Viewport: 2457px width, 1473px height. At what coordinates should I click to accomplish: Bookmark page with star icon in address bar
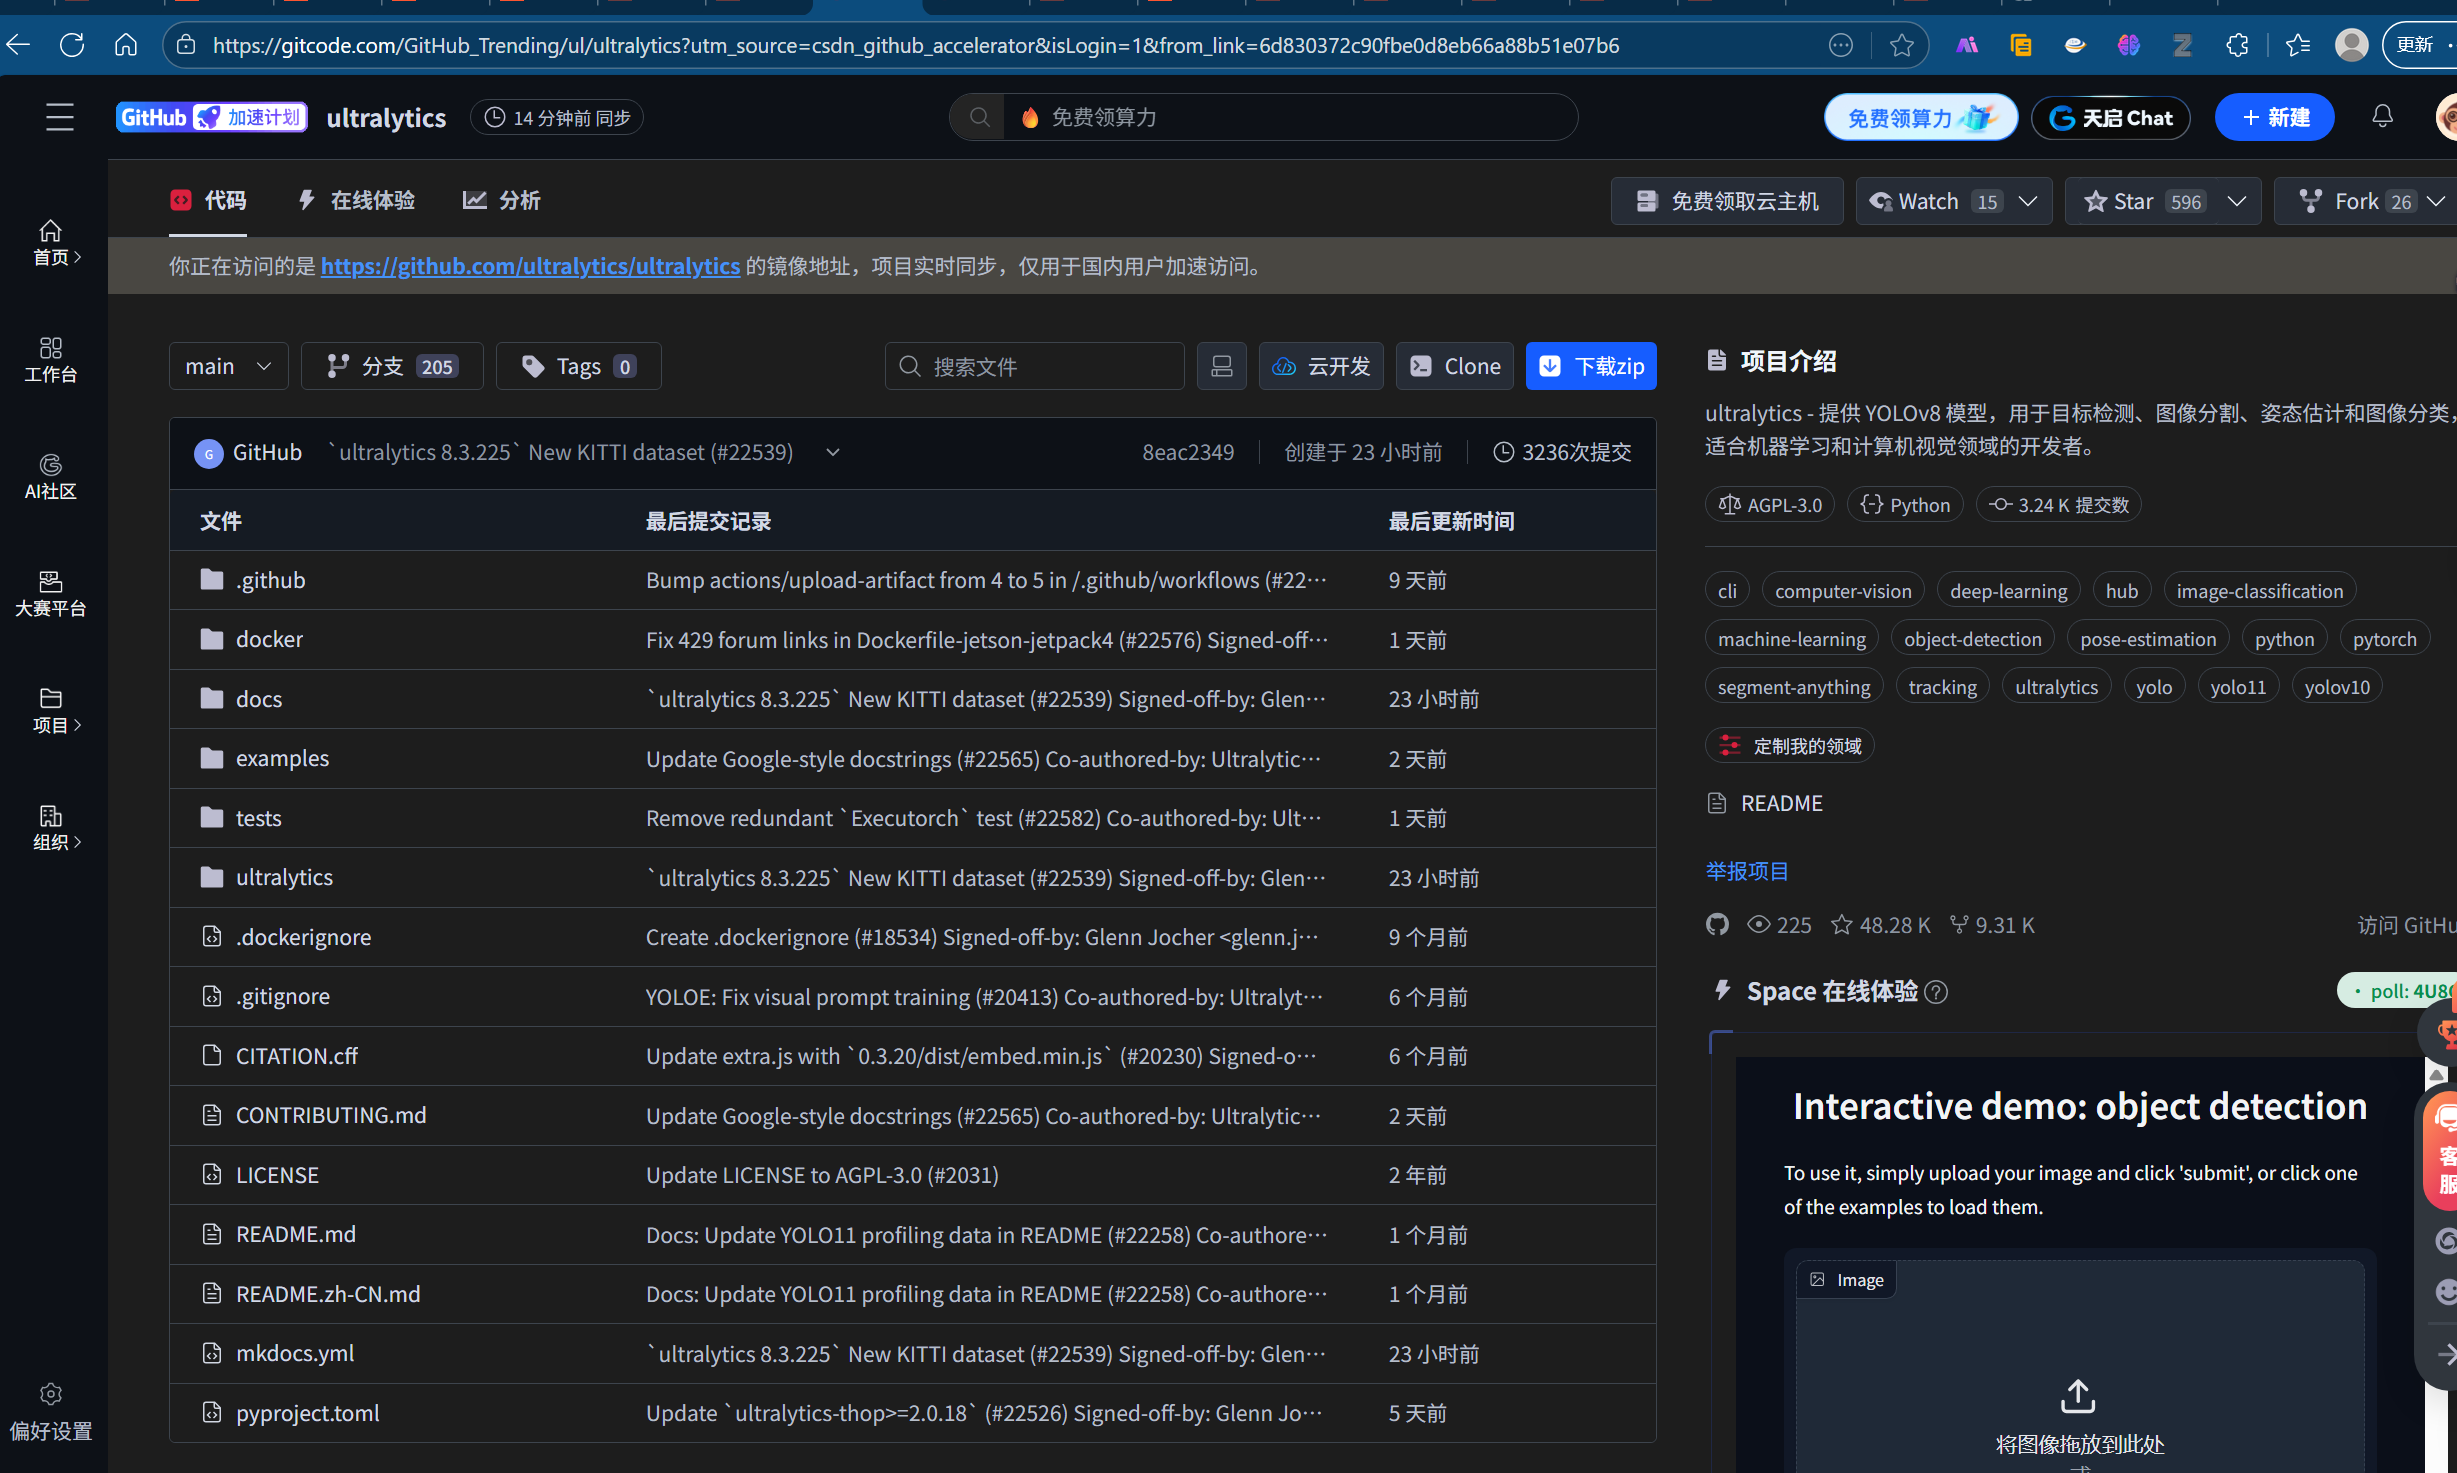point(1901,45)
